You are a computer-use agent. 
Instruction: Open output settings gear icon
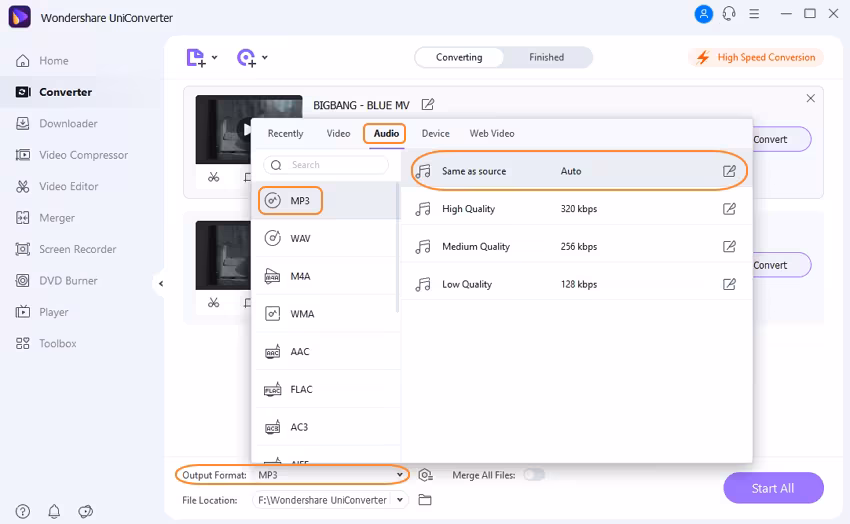426,475
